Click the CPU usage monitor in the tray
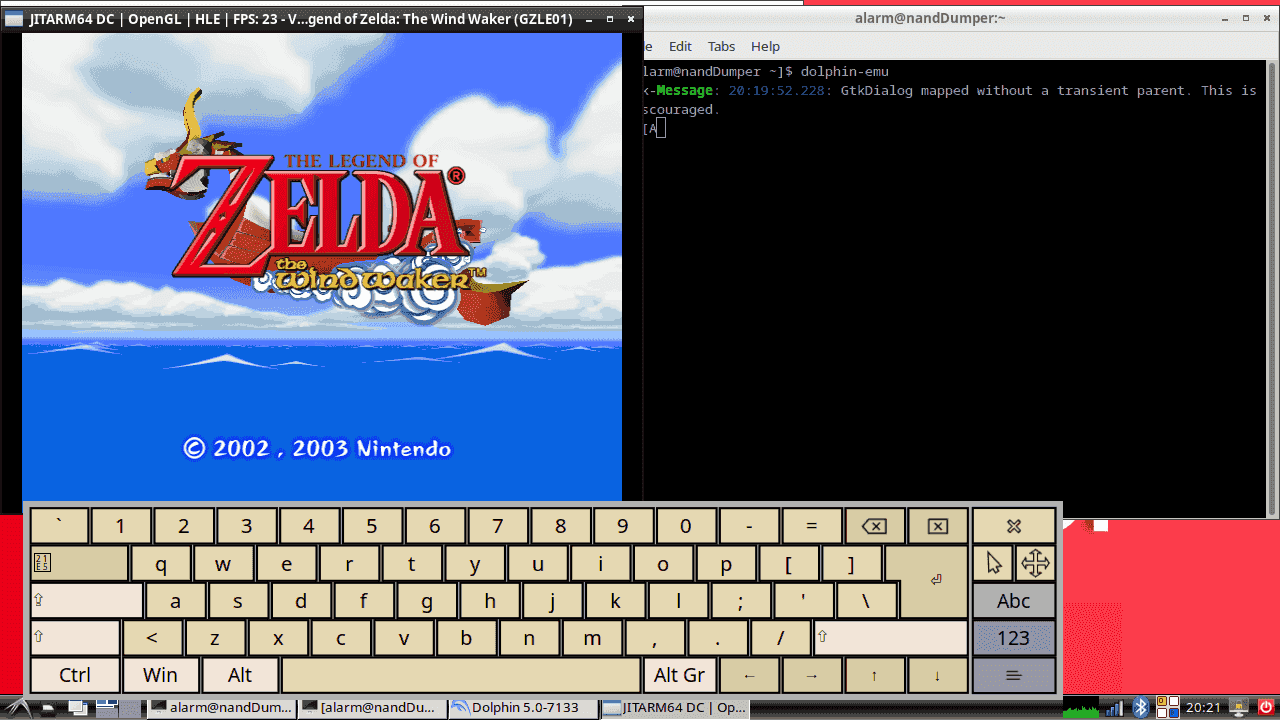The image size is (1280, 720). pos(1080,708)
